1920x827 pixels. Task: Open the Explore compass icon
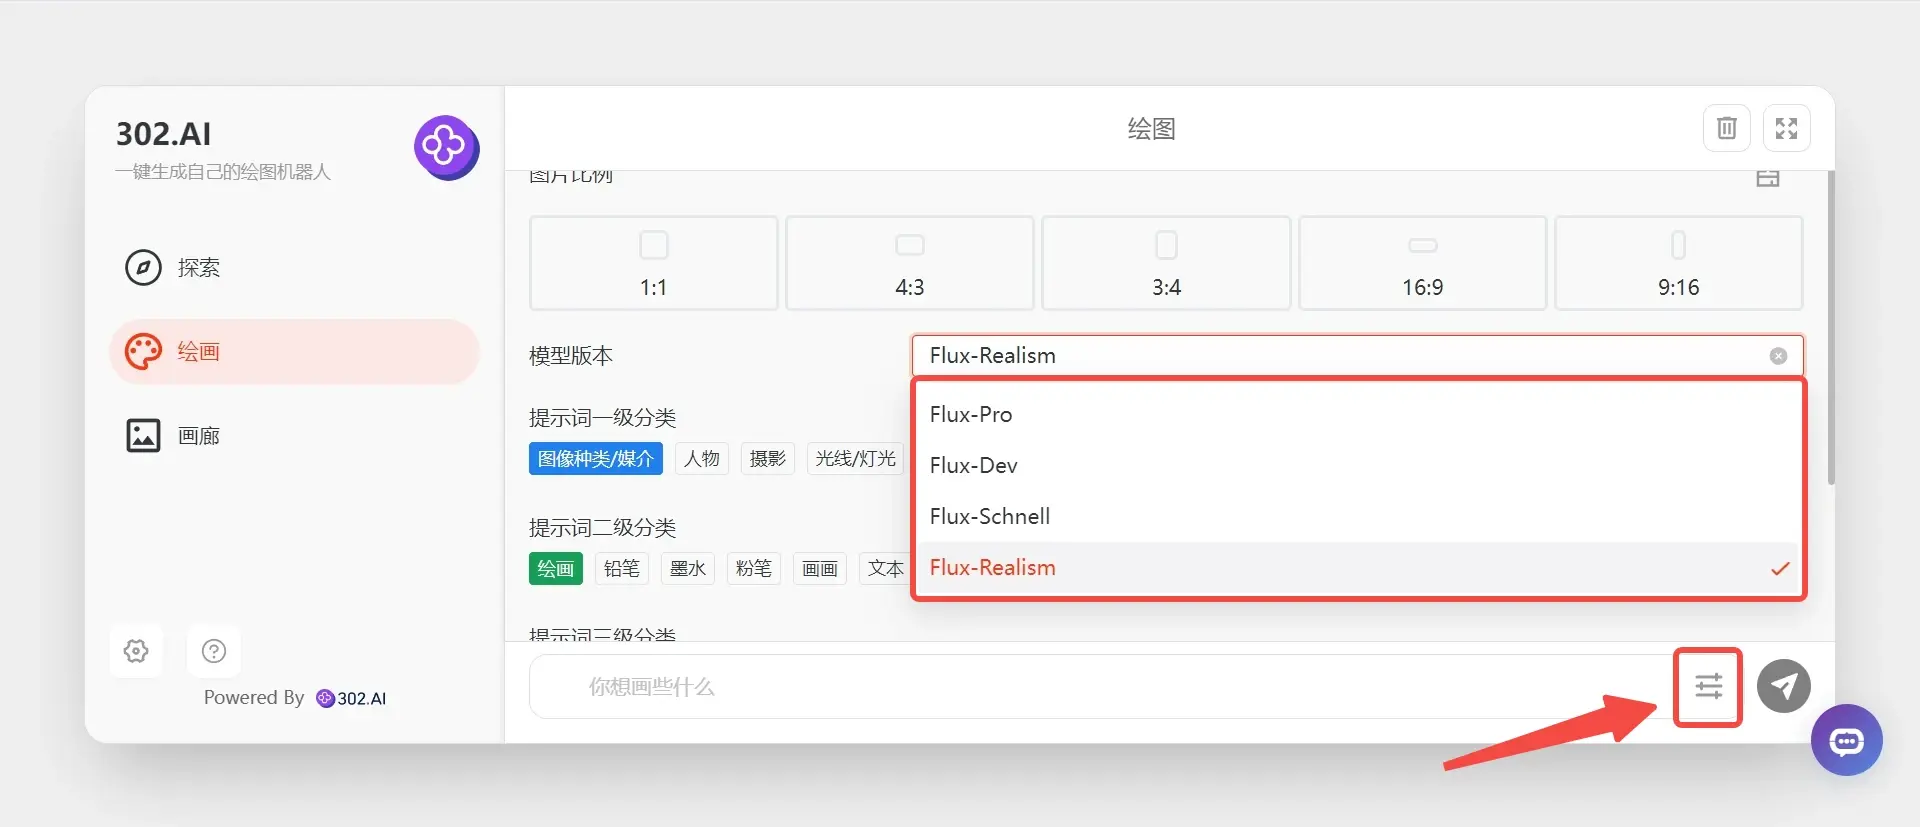coord(143,268)
